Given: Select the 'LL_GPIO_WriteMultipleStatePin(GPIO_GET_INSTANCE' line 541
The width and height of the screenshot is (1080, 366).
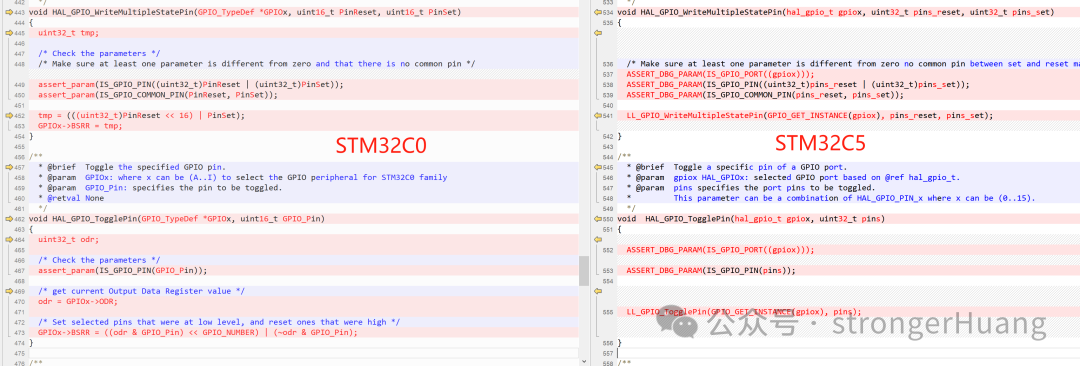Looking at the screenshot, I should click(x=811, y=115).
